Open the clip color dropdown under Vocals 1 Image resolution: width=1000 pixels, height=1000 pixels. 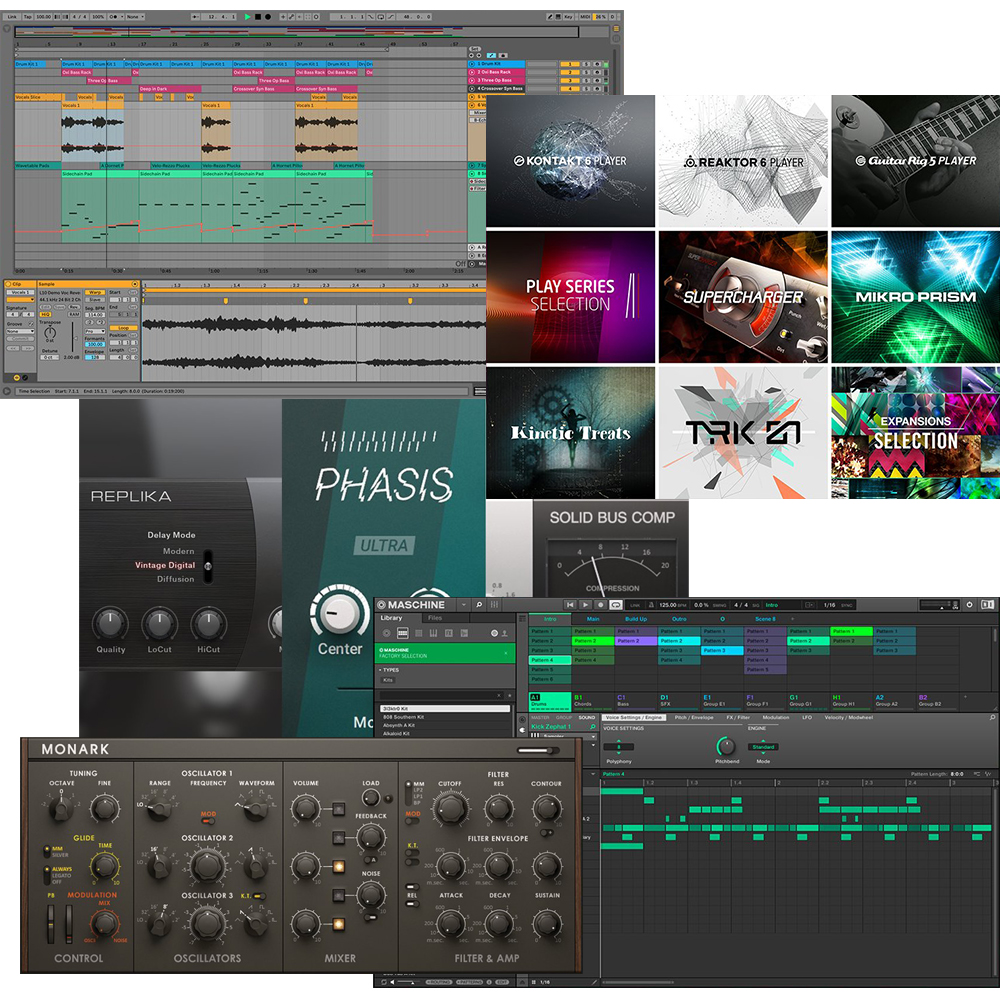pyautogui.click(x=20, y=300)
